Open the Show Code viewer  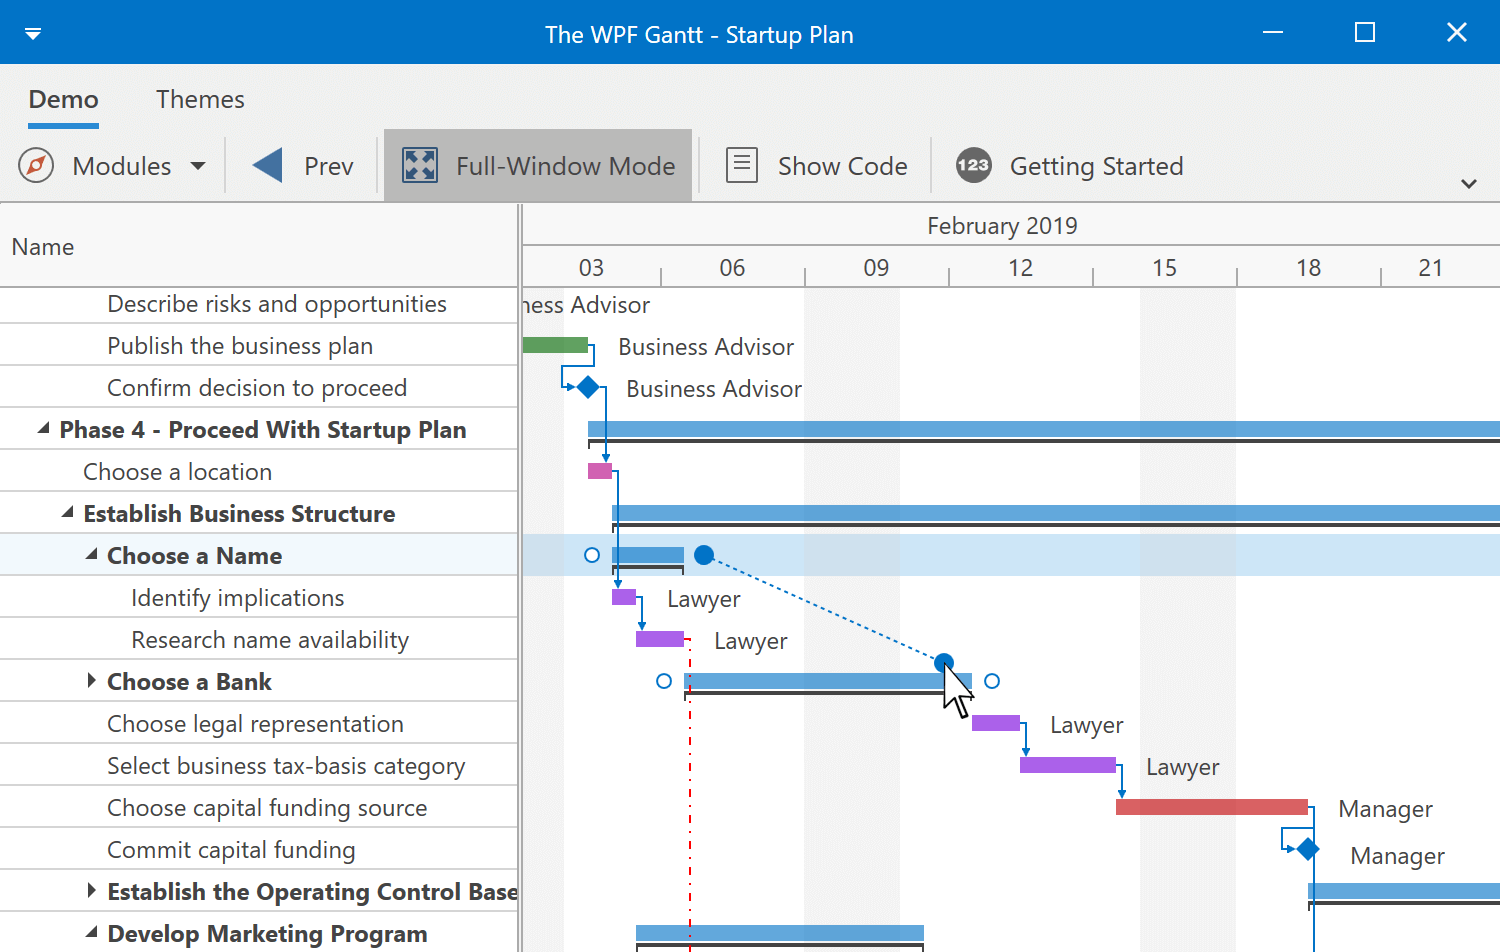(x=817, y=165)
